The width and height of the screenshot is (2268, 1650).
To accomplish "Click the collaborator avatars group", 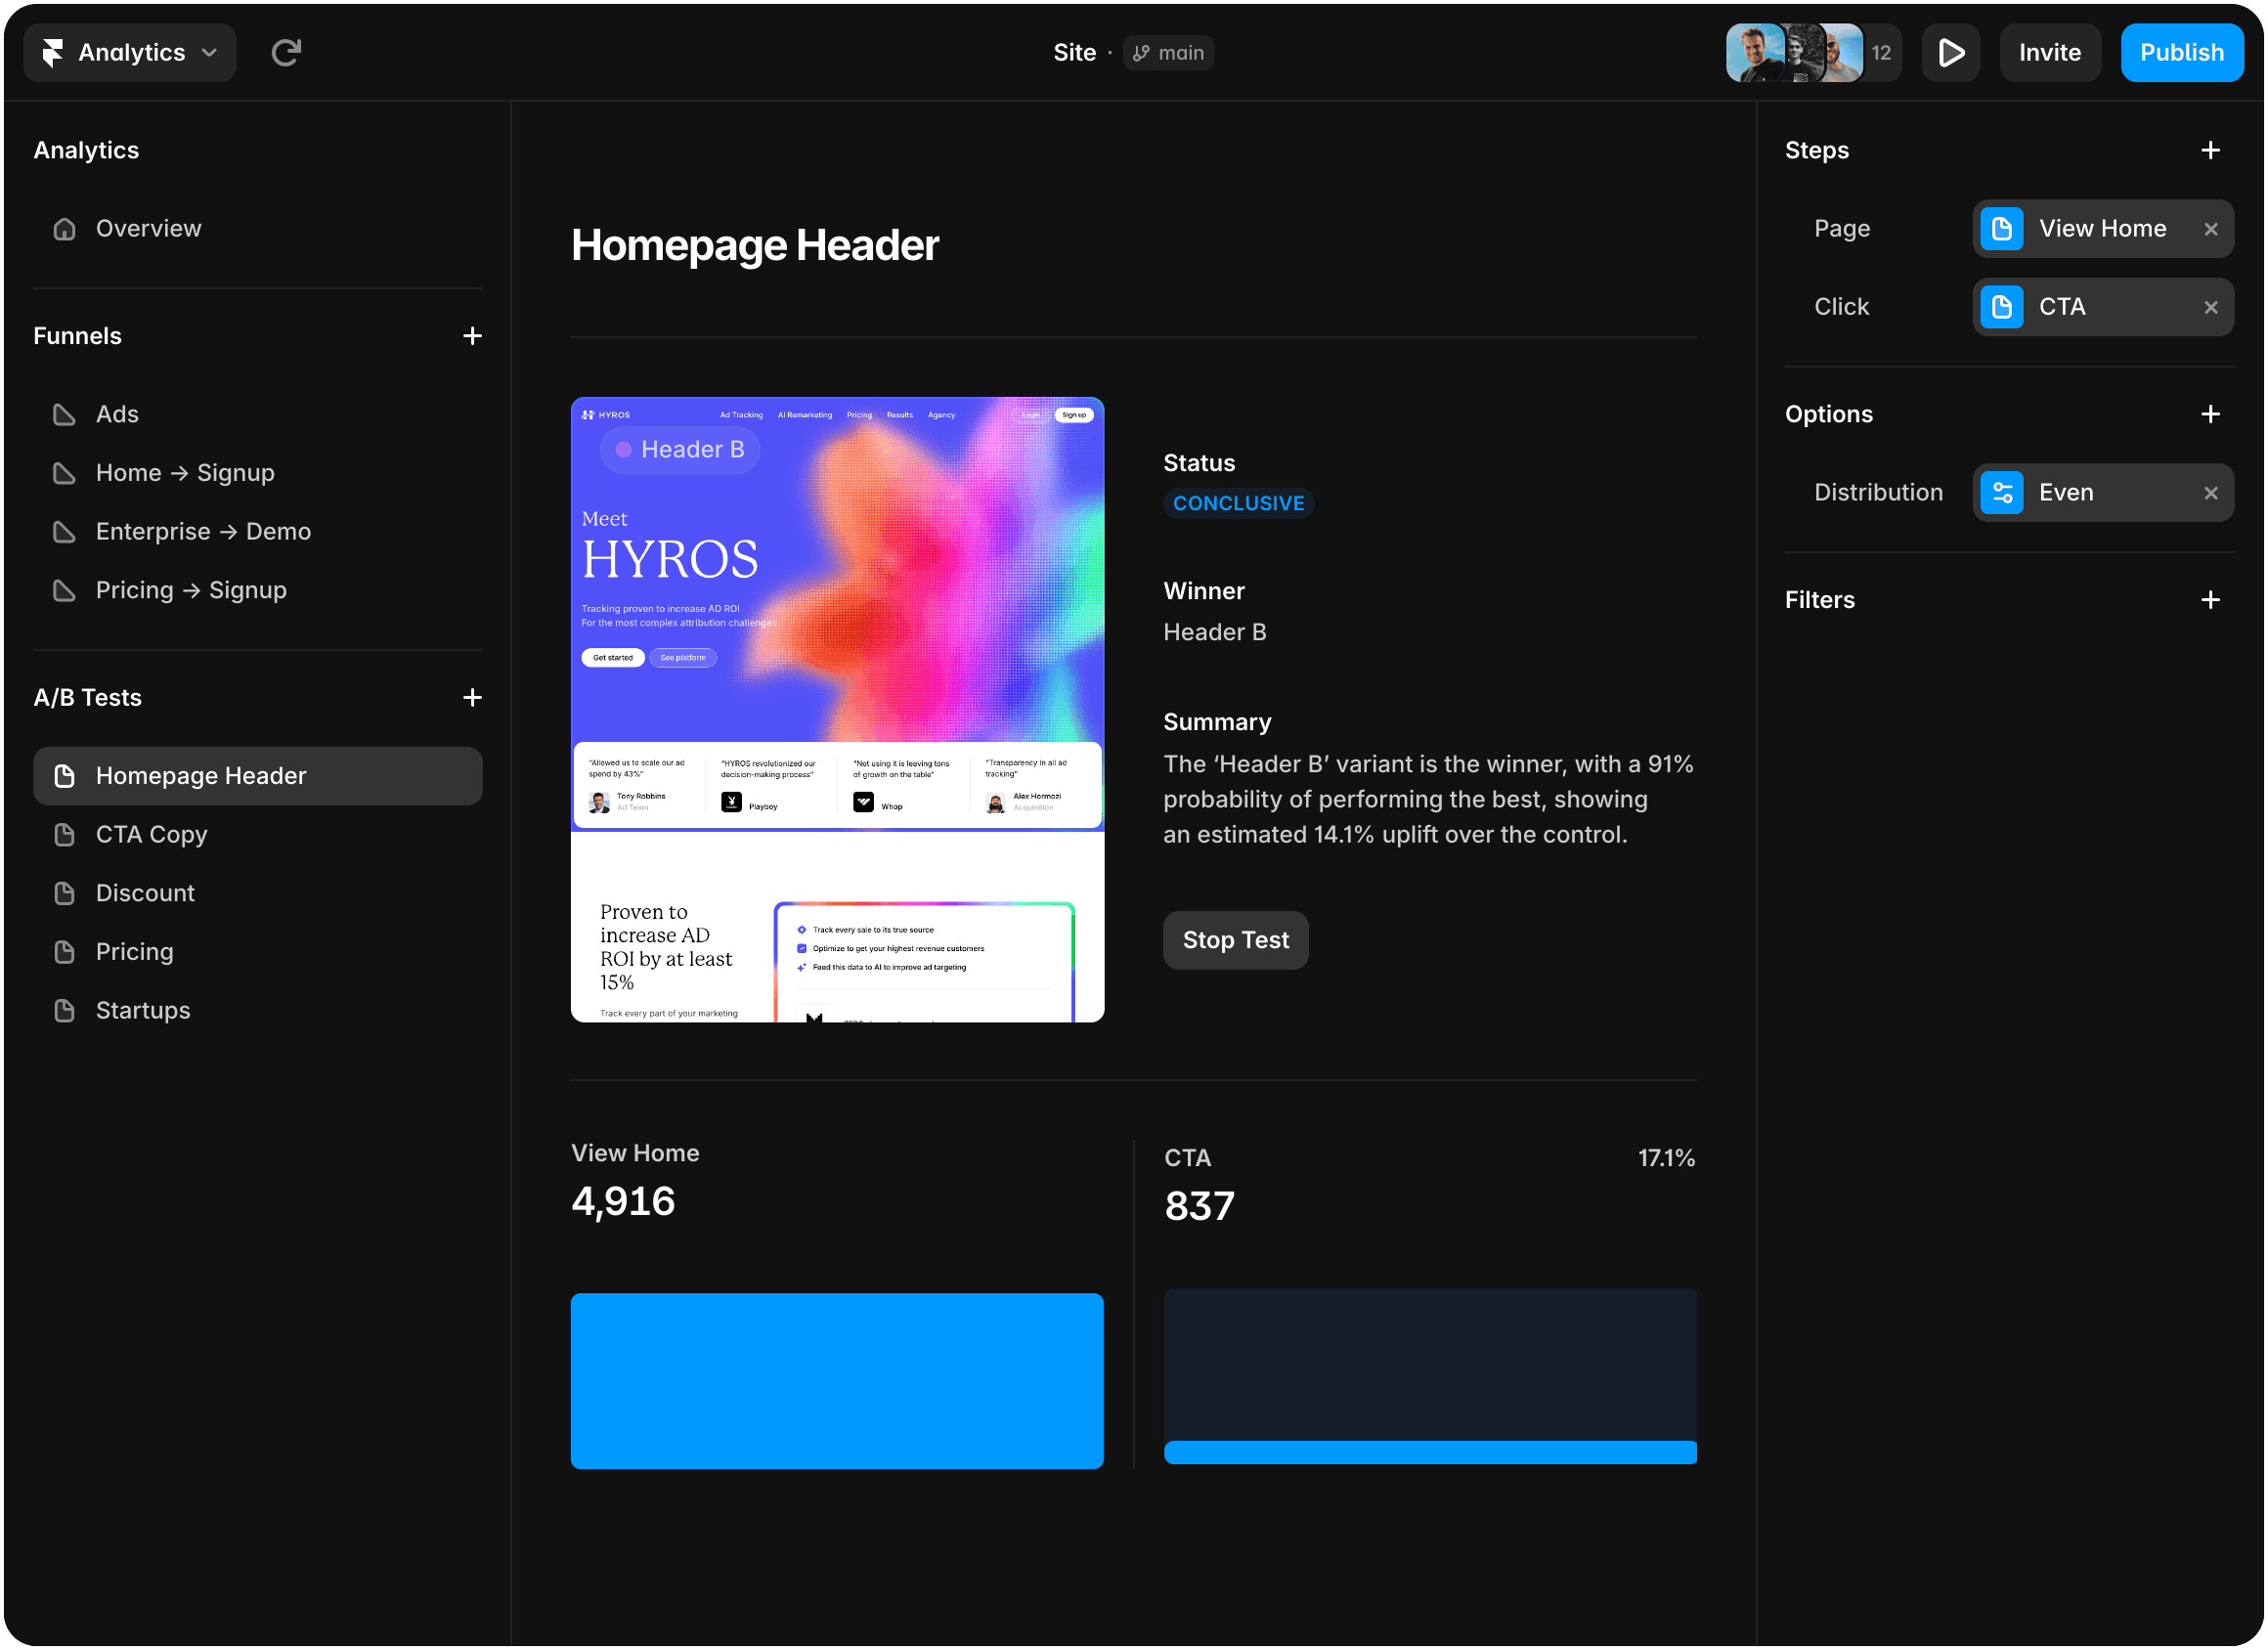I will [1794, 53].
